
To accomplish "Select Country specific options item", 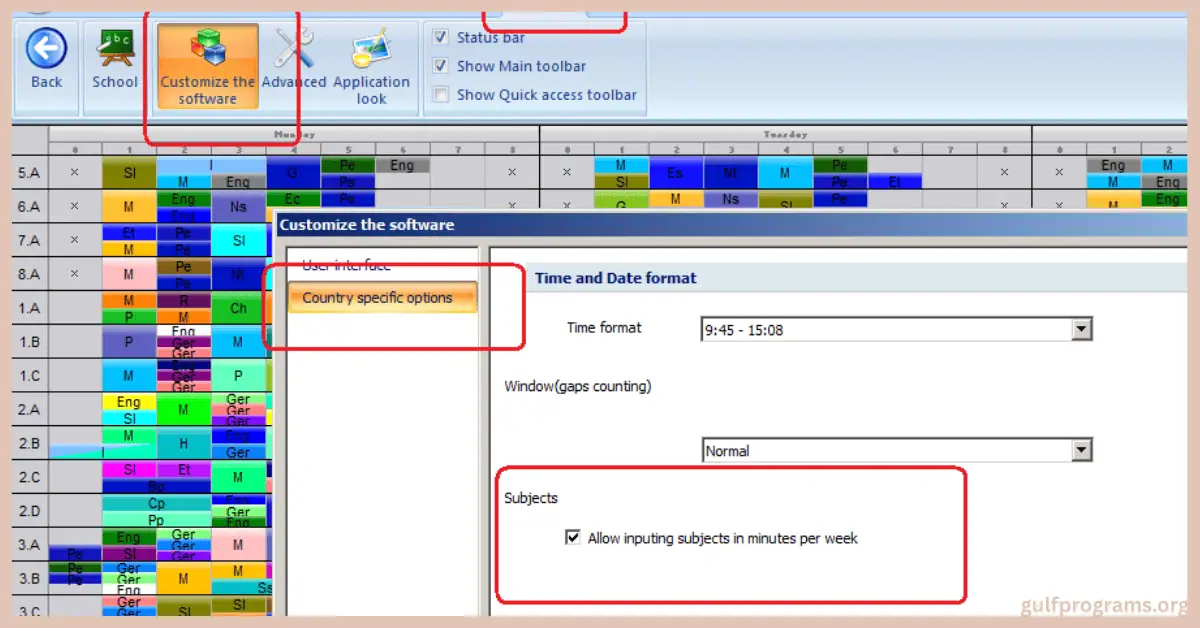I will 377,298.
